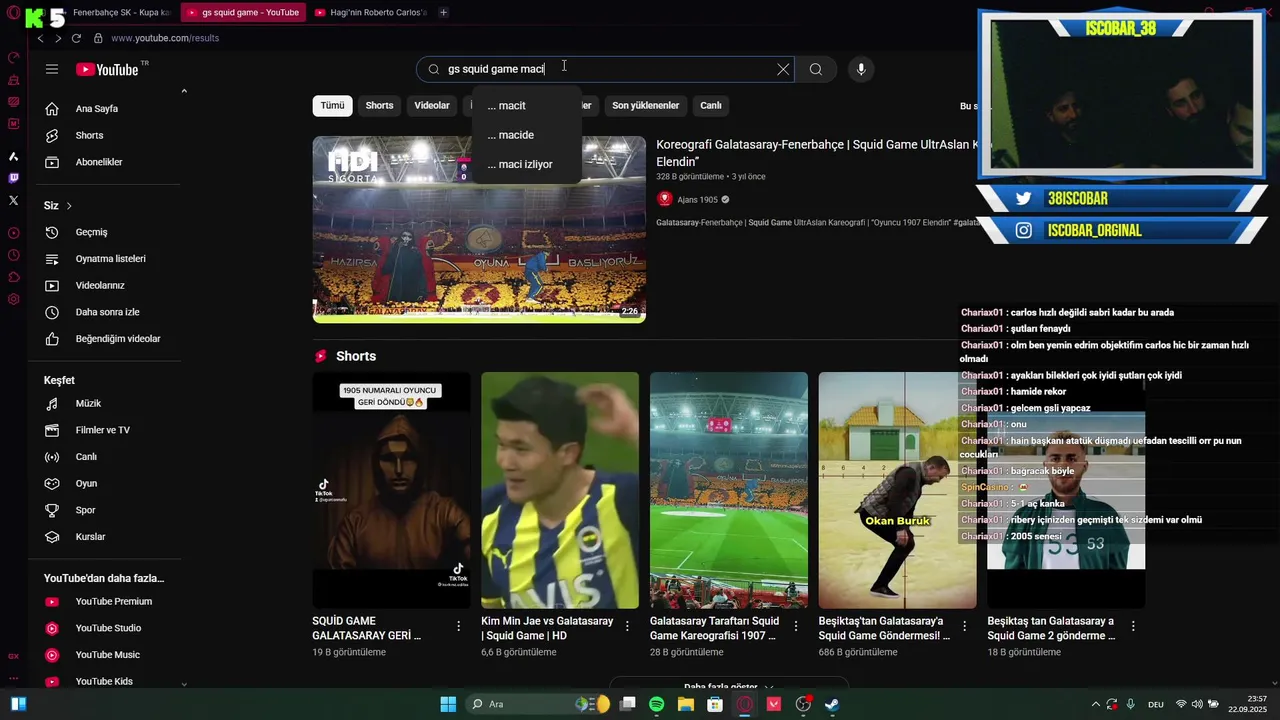Screen dimensions: 1280x720
Task: Open options for Squid Game 2 gönderme short
Action: pos(1133,626)
